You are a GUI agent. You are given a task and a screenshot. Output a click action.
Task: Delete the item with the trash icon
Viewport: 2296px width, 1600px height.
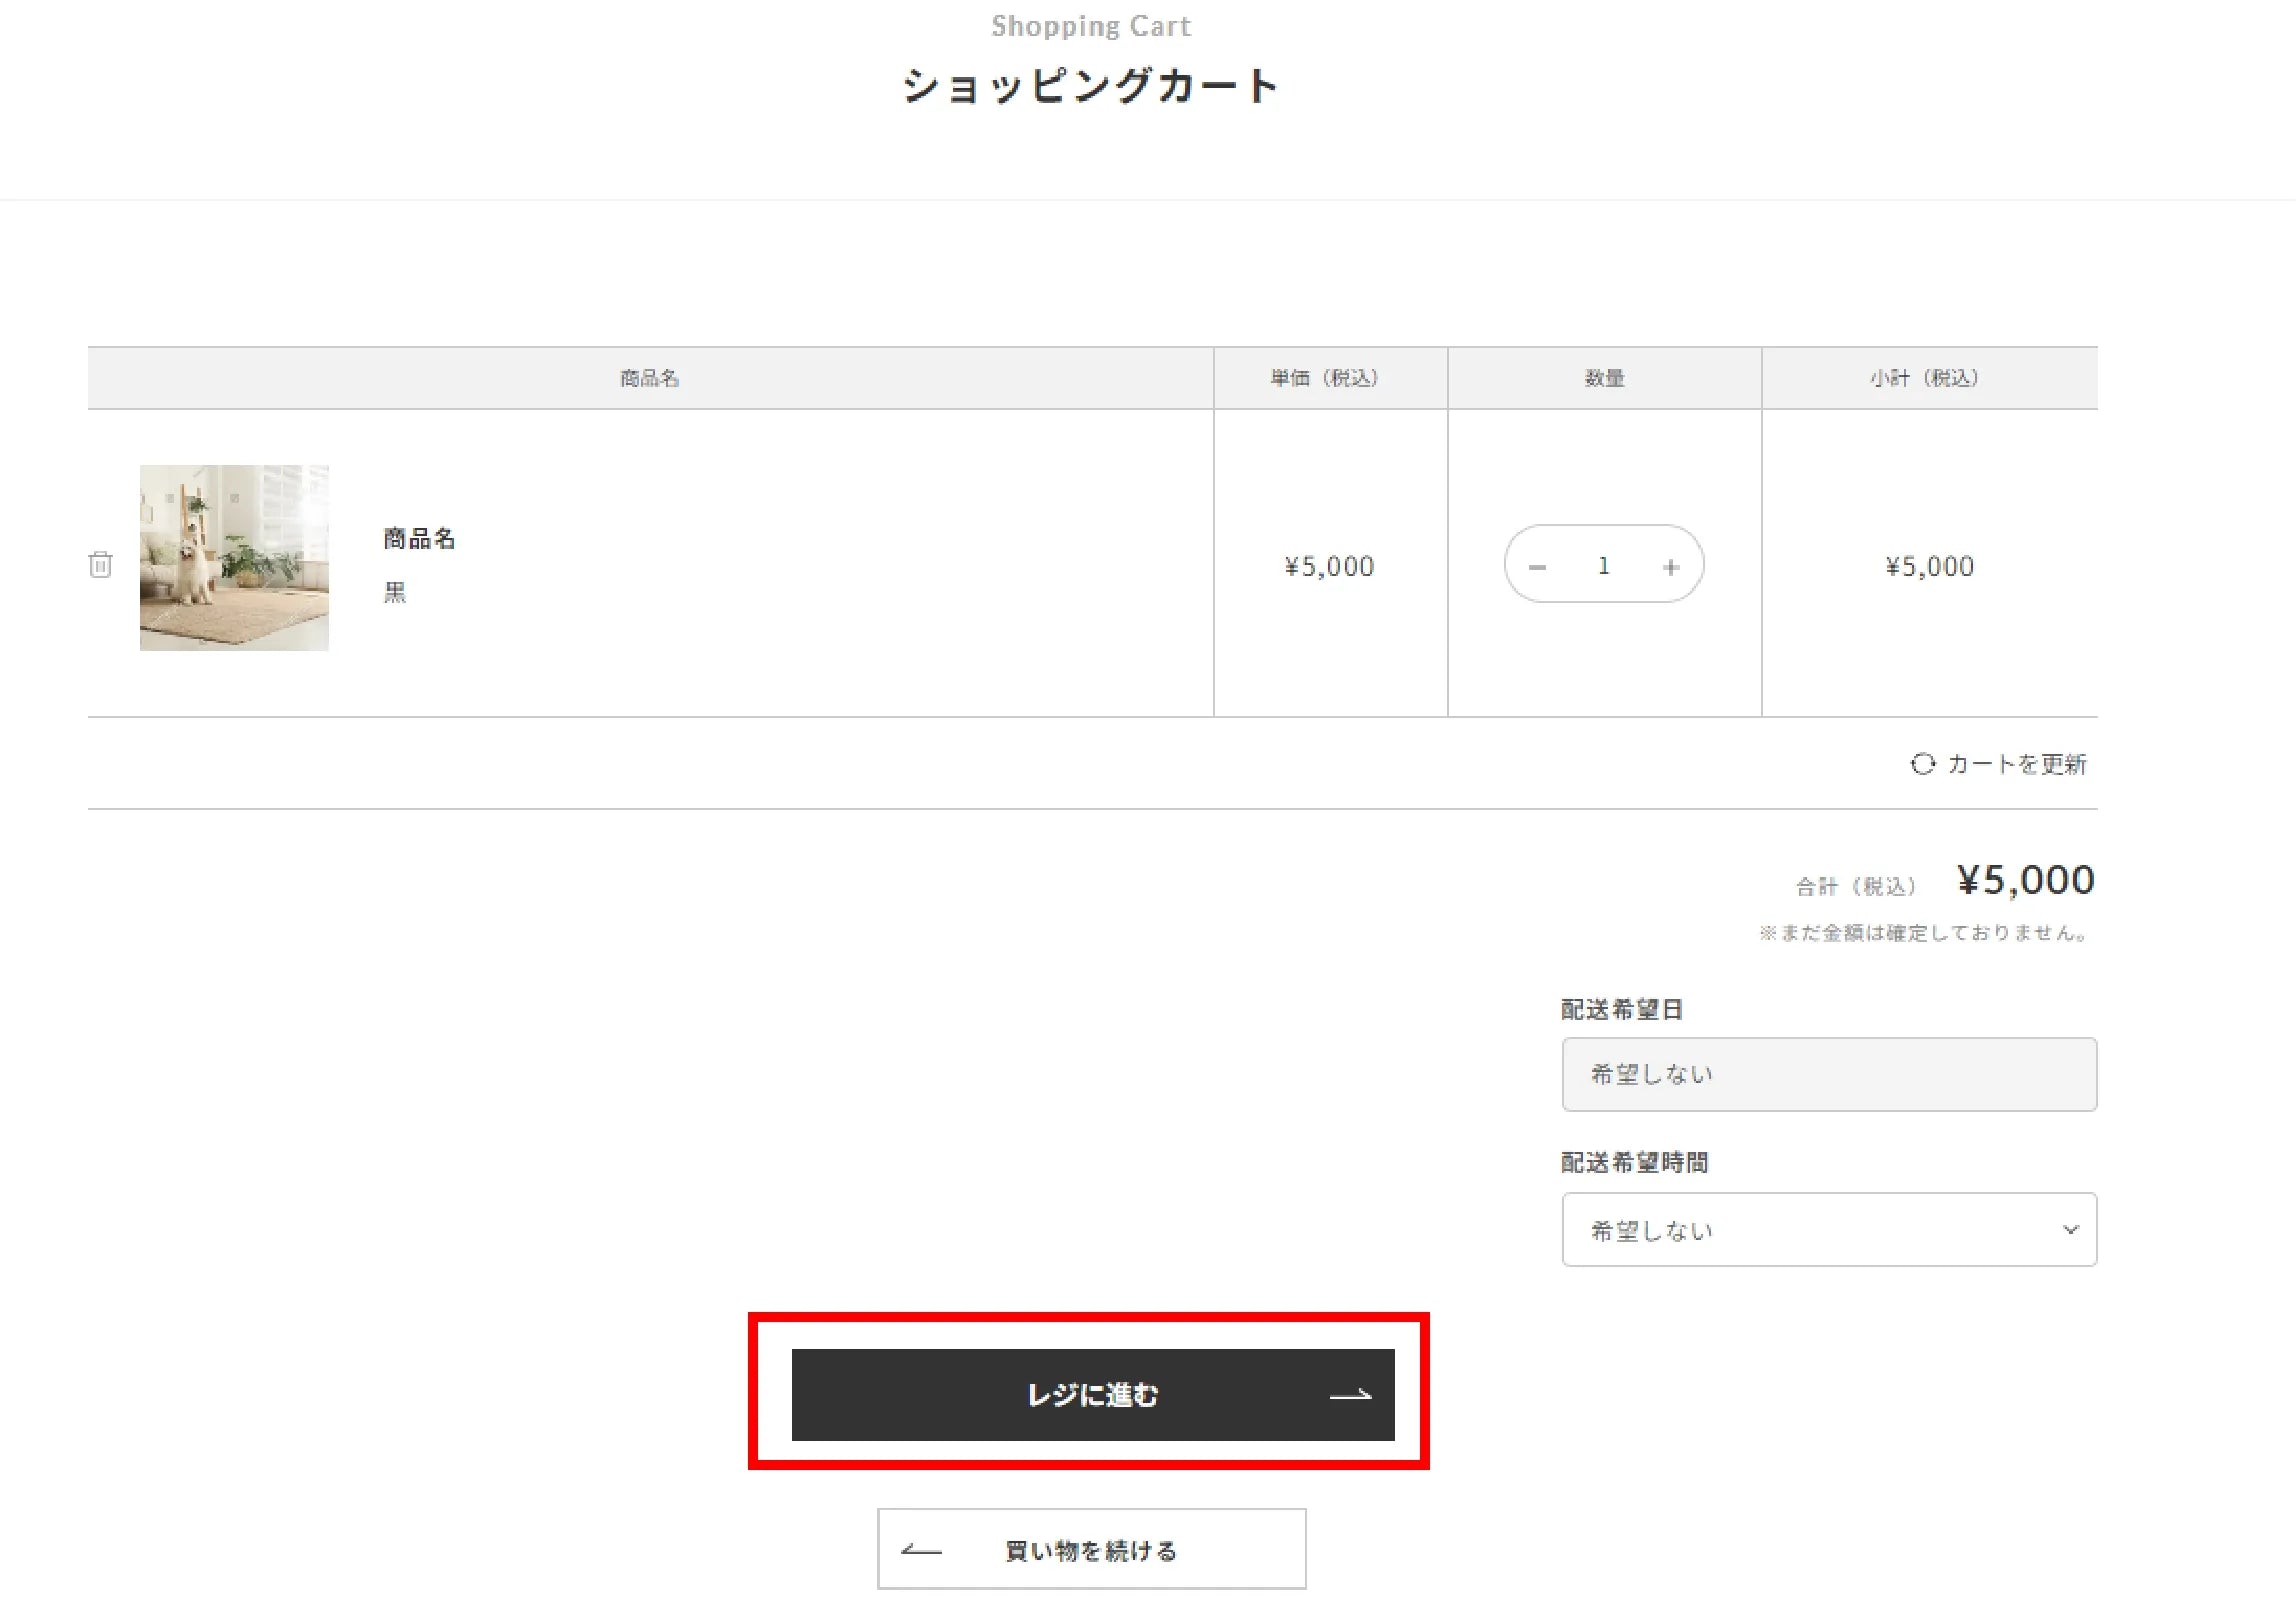coord(100,564)
